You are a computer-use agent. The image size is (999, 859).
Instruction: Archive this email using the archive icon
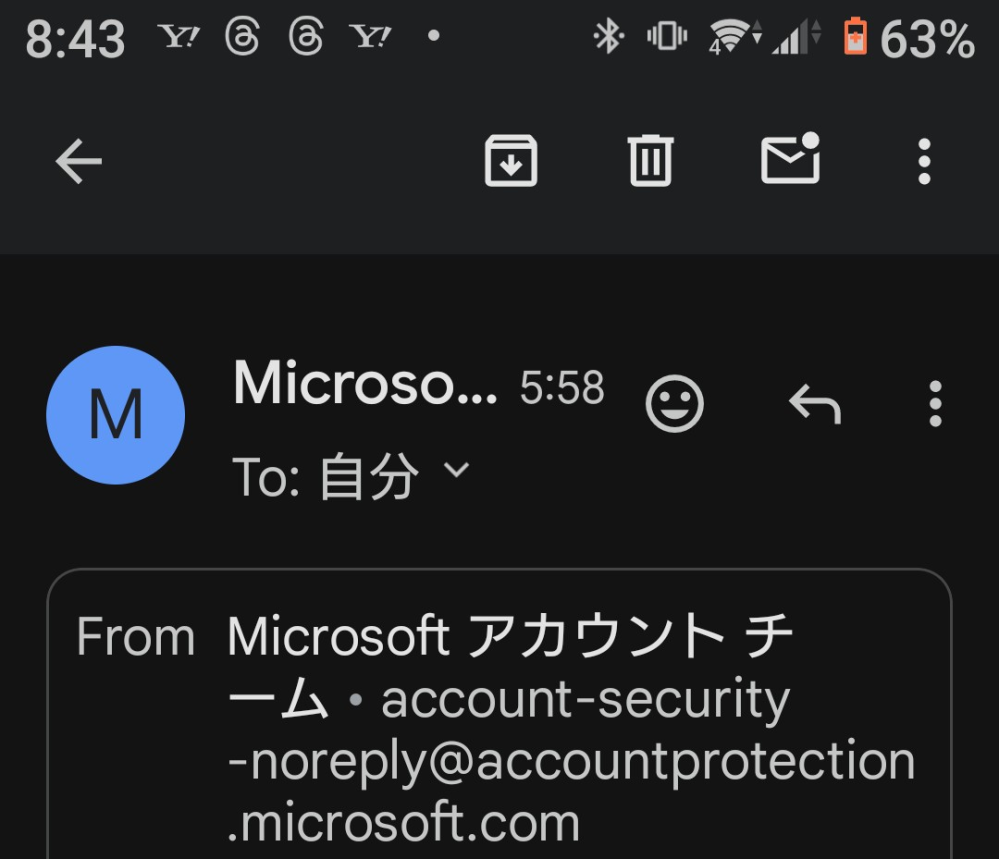click(x=511, y=161)
